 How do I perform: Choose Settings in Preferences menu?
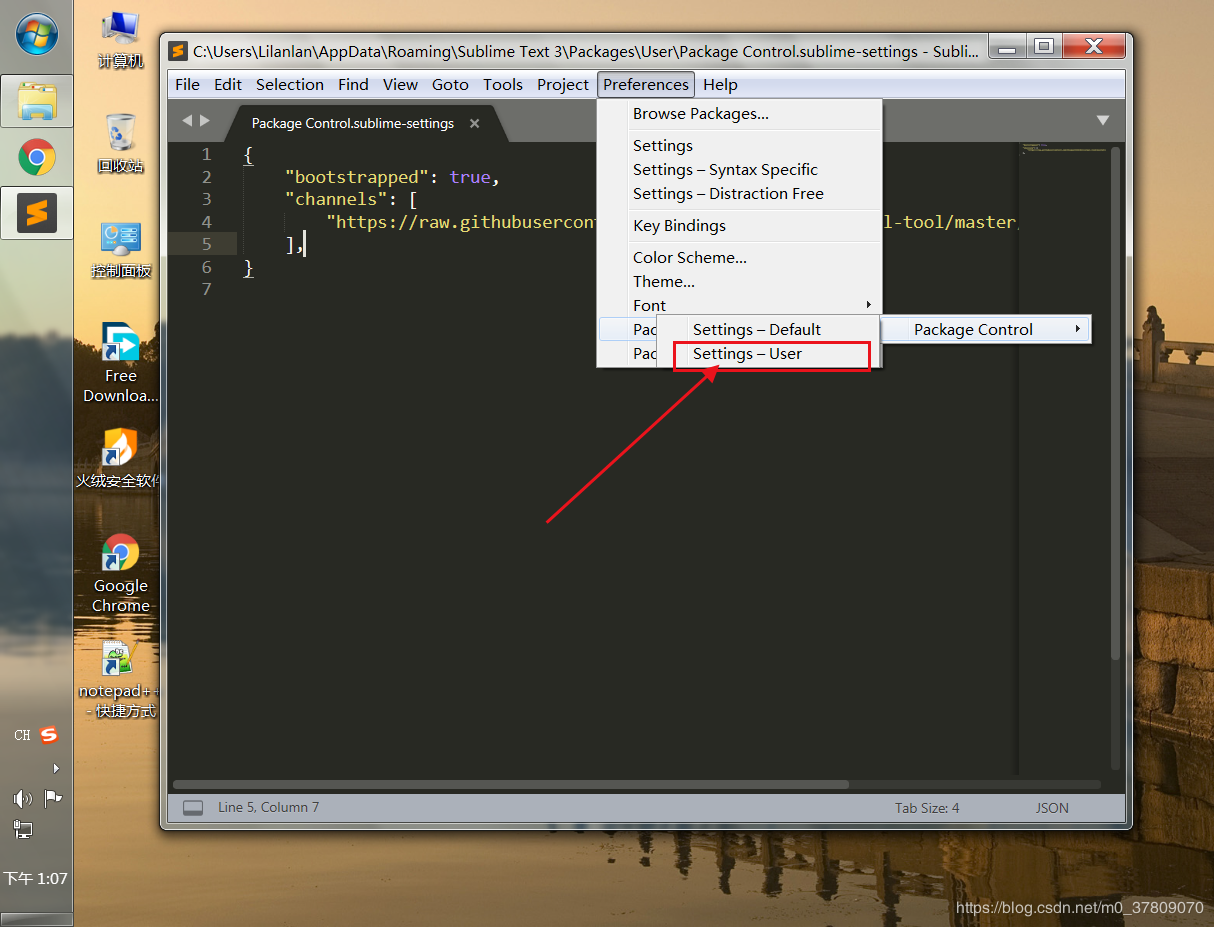click(740, 146)
